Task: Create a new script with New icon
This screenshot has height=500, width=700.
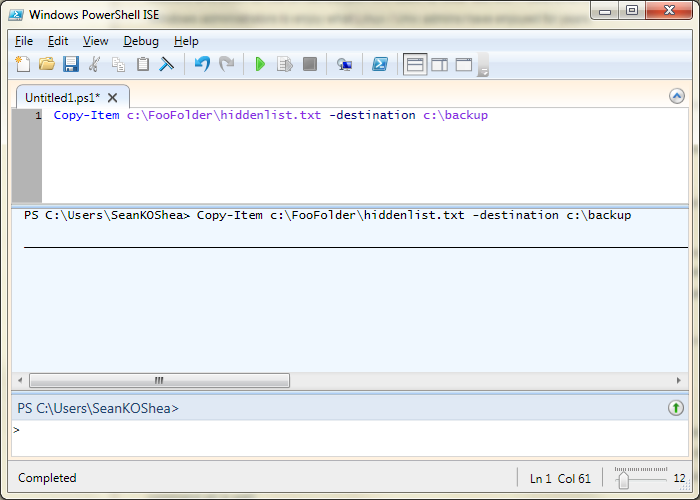Action: point(23,64)
